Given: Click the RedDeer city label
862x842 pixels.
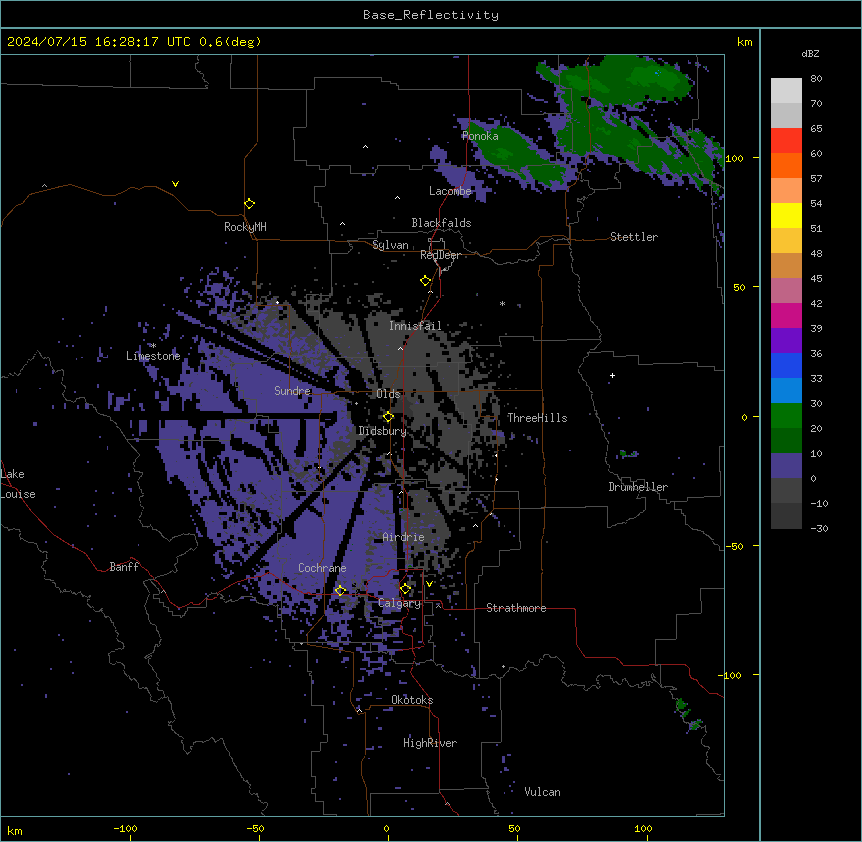Looking at the screenshot, I should pyautogui.click(x=440, y=255).
